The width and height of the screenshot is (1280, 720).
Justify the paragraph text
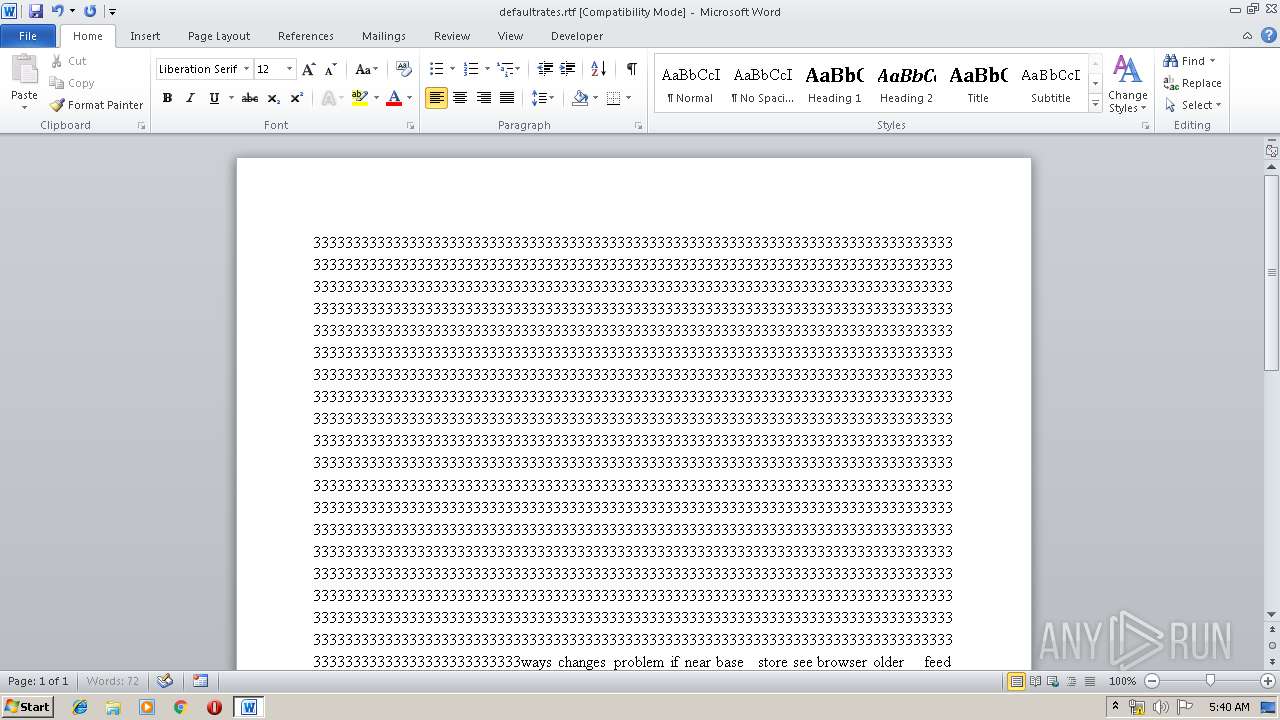coord(507,98)
